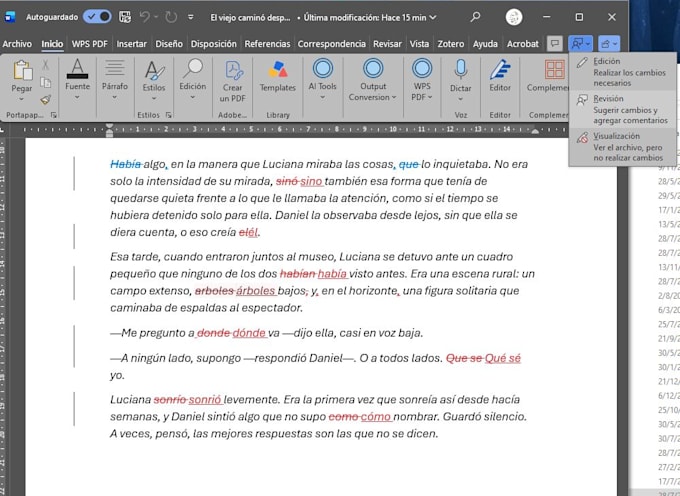Click the search magnifier in the title bar
Image resolution: width=680 pixels, height=496 pixels.
click(x=475, y=17)
